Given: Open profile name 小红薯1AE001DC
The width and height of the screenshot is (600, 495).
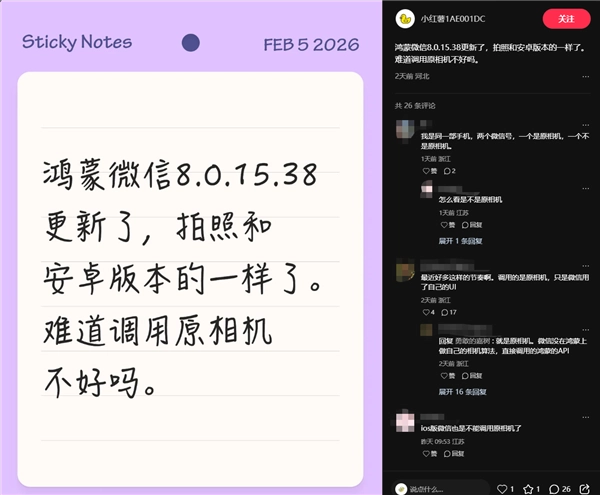Looking at the screenshot, I should [x=453, y=19].
